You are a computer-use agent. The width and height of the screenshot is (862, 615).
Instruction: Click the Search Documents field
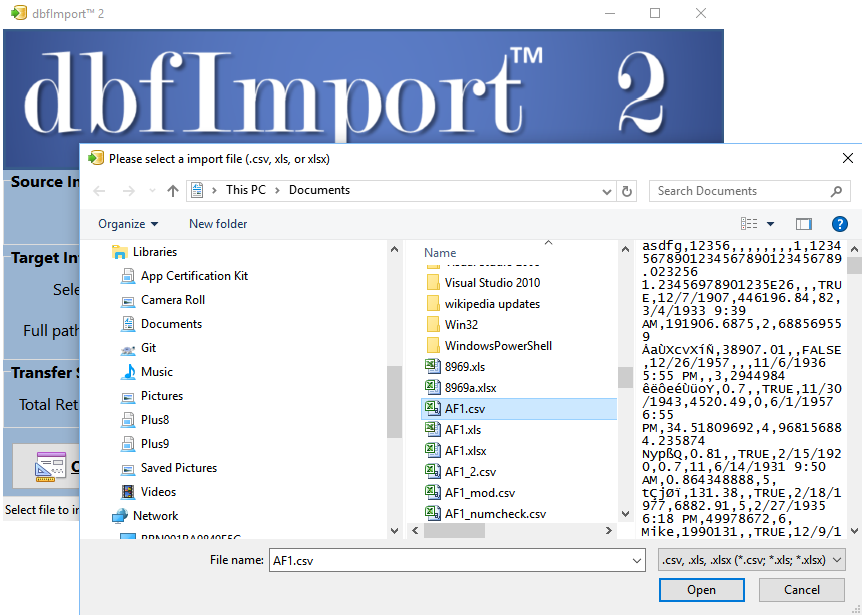[x=750, y=191]
